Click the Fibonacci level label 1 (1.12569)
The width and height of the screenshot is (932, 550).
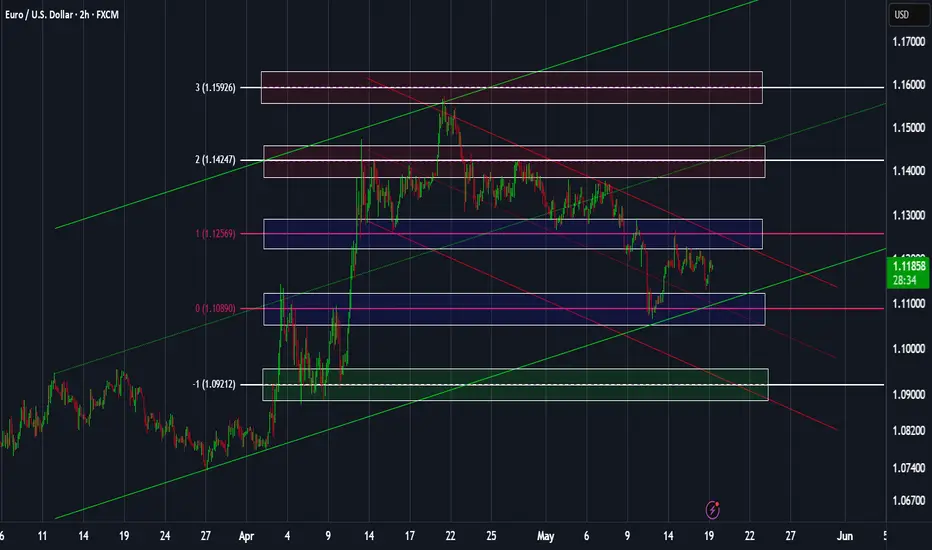pos(215,234)
